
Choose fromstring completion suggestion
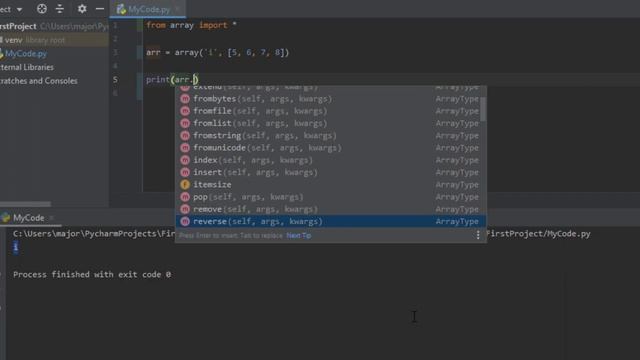coord(331,136)
